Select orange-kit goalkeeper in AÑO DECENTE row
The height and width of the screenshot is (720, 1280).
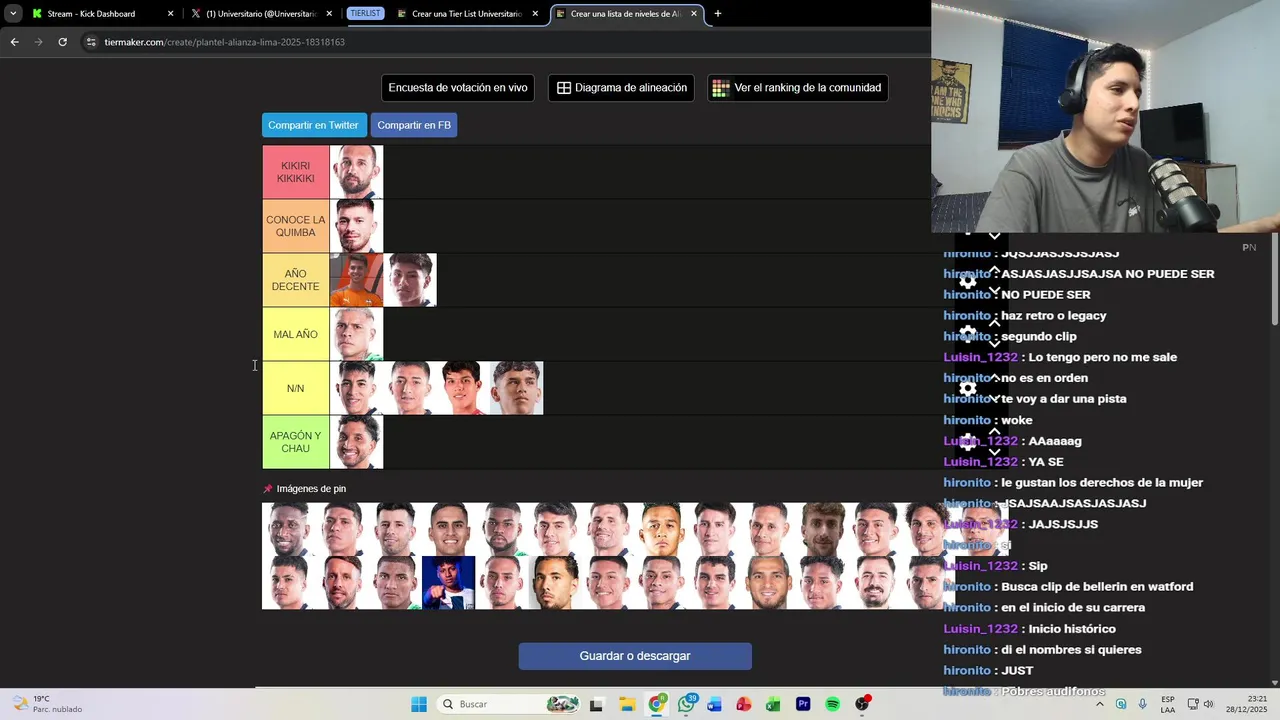pos(357,280)
